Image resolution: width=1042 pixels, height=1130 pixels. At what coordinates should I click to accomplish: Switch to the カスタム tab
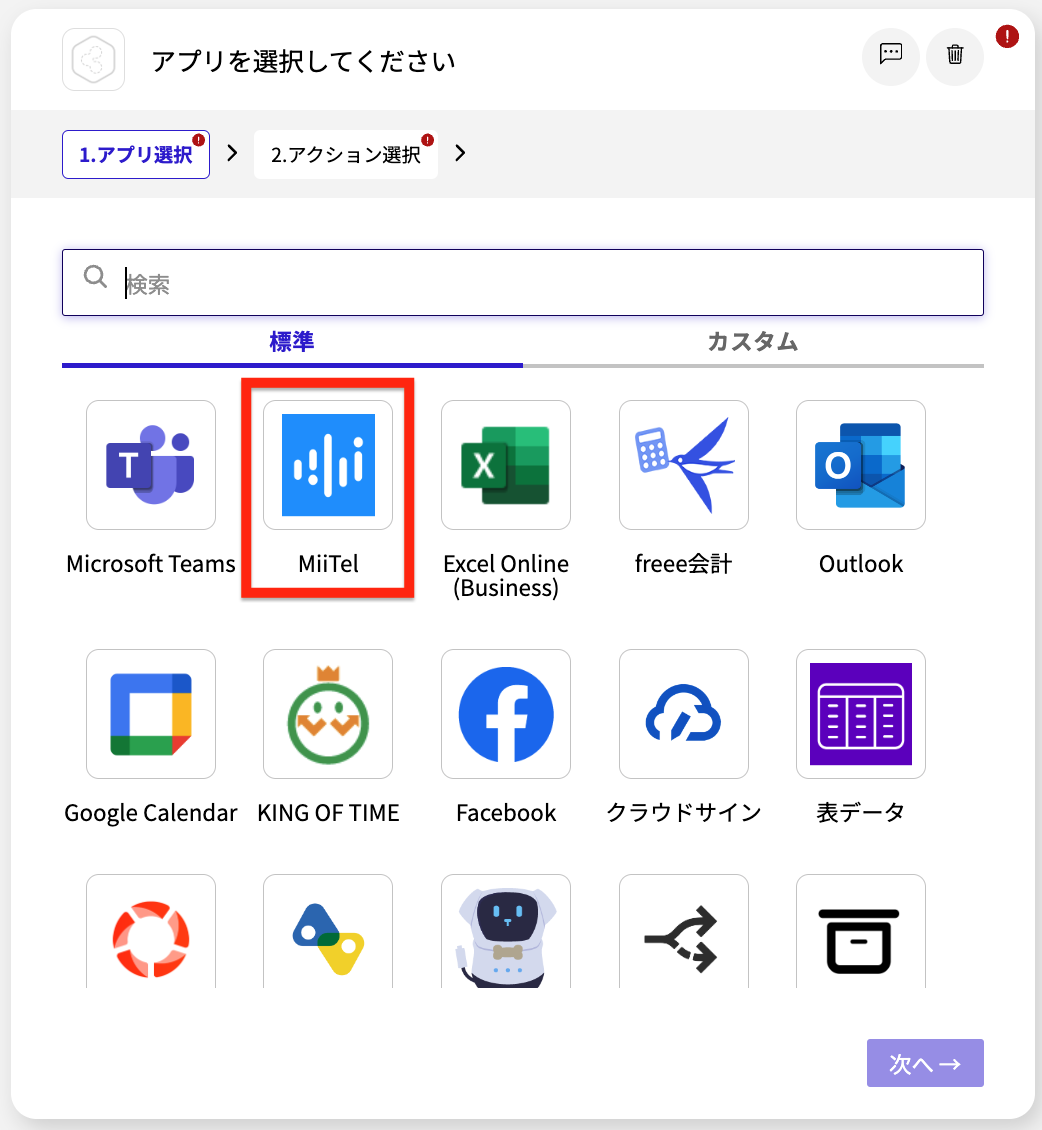tap(753, 342)
